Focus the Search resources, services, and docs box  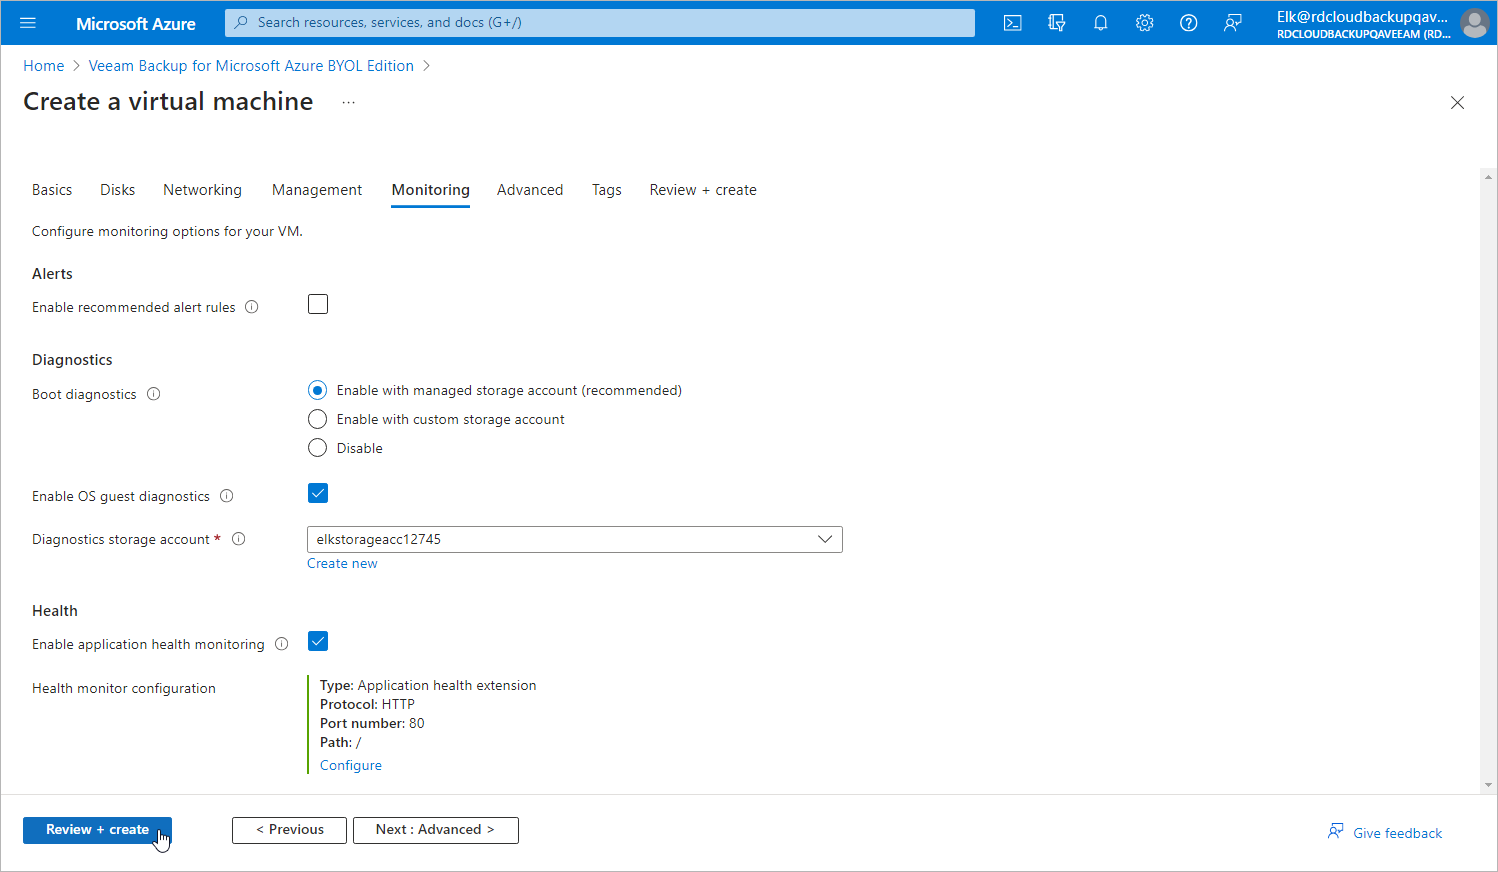pos(600,23)
